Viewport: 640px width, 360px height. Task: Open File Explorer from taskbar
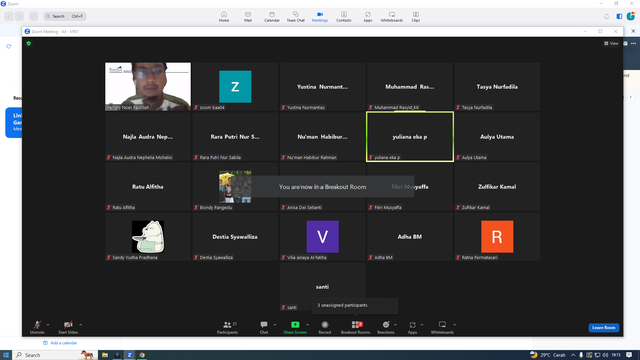[x=105, y=355]
